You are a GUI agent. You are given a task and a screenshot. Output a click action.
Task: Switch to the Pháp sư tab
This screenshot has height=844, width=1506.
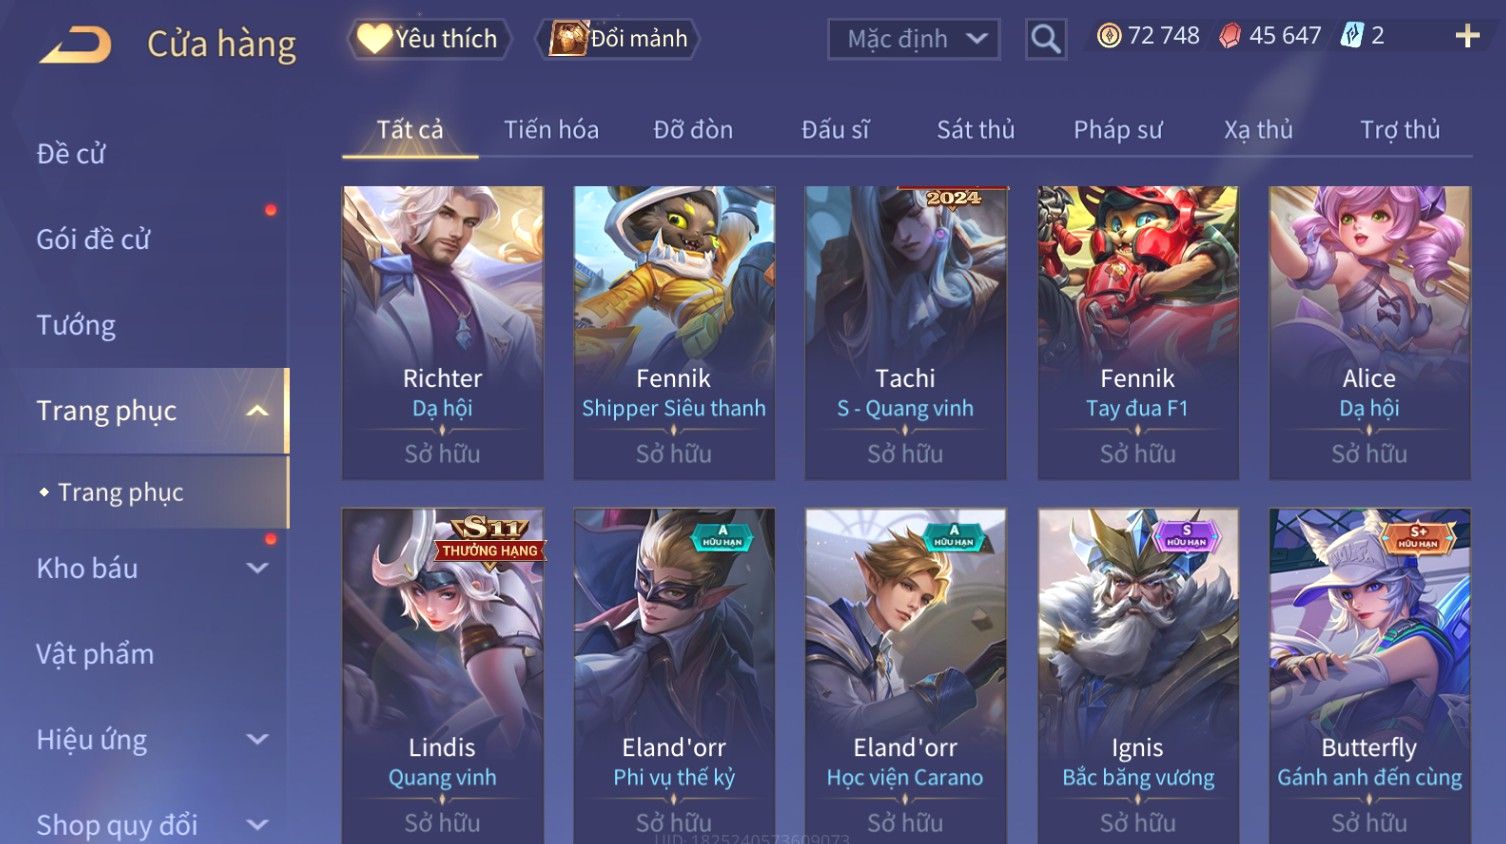click(1118, 130)
